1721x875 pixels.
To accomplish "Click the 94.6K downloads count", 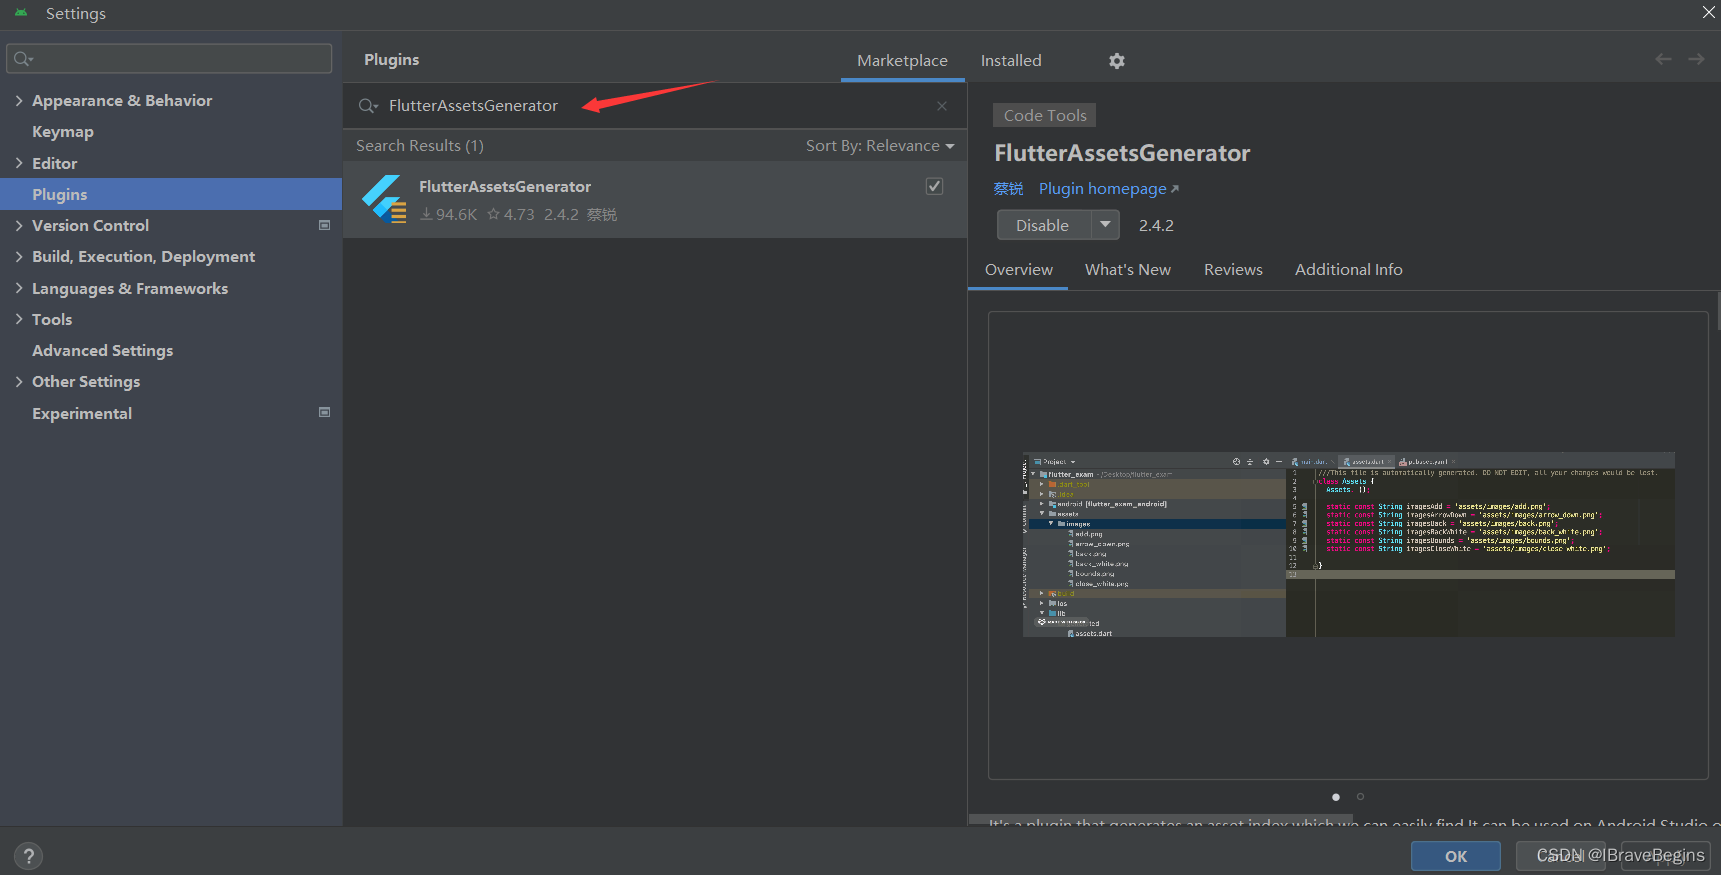I will click(448, 215).
